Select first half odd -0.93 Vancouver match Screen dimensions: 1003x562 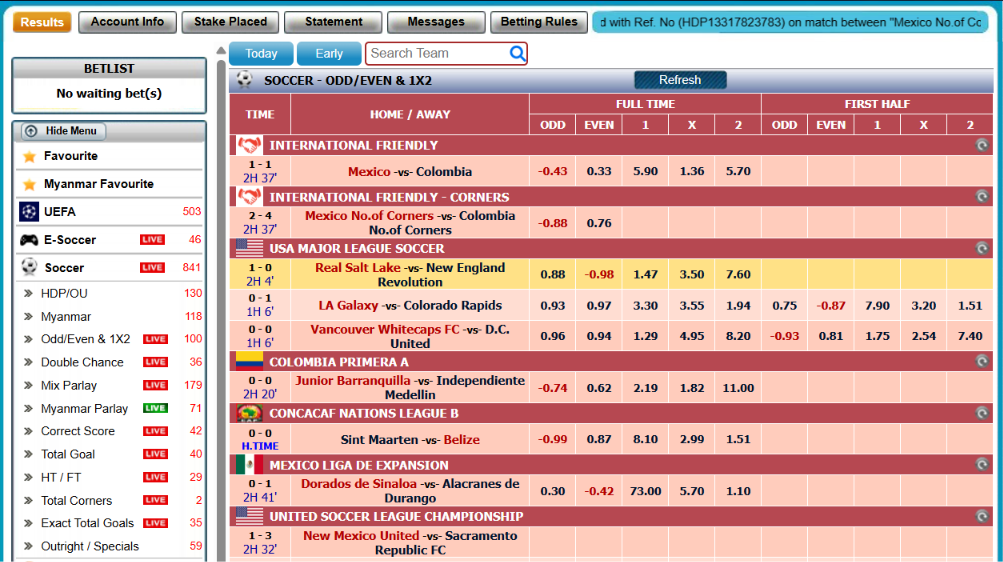pyautogui.click(x=784, y=336)
